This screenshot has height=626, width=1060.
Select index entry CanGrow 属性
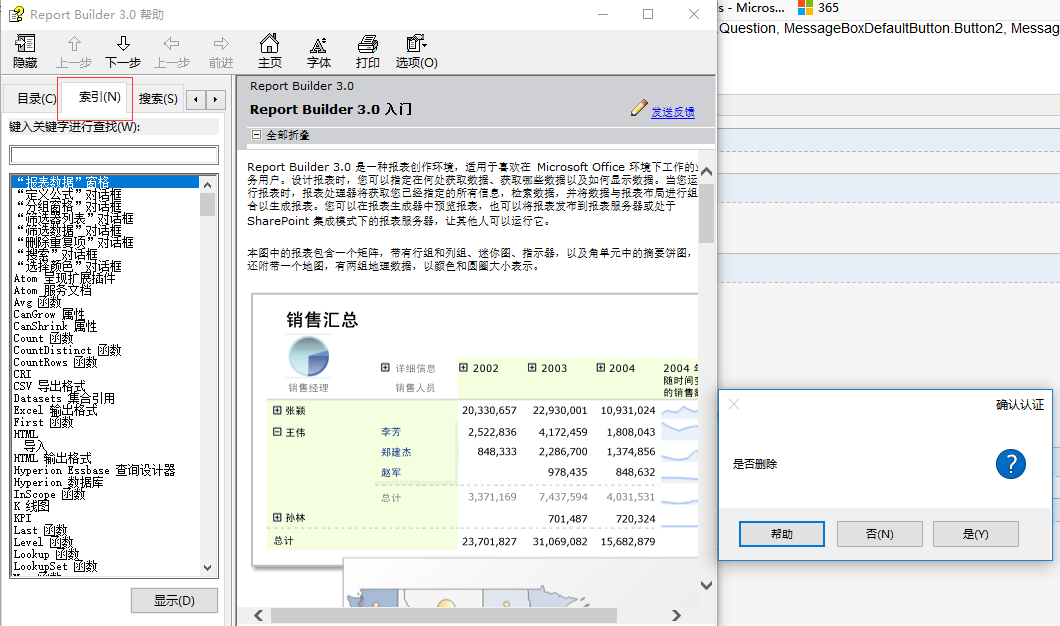point(49,314)
